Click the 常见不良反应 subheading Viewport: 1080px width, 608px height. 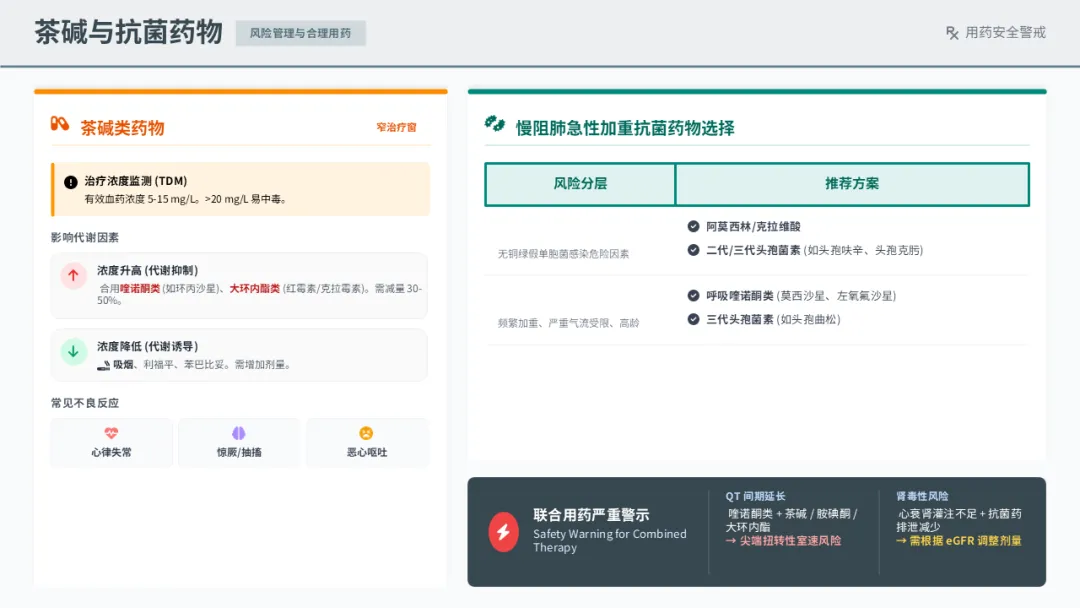click(85, 403)
